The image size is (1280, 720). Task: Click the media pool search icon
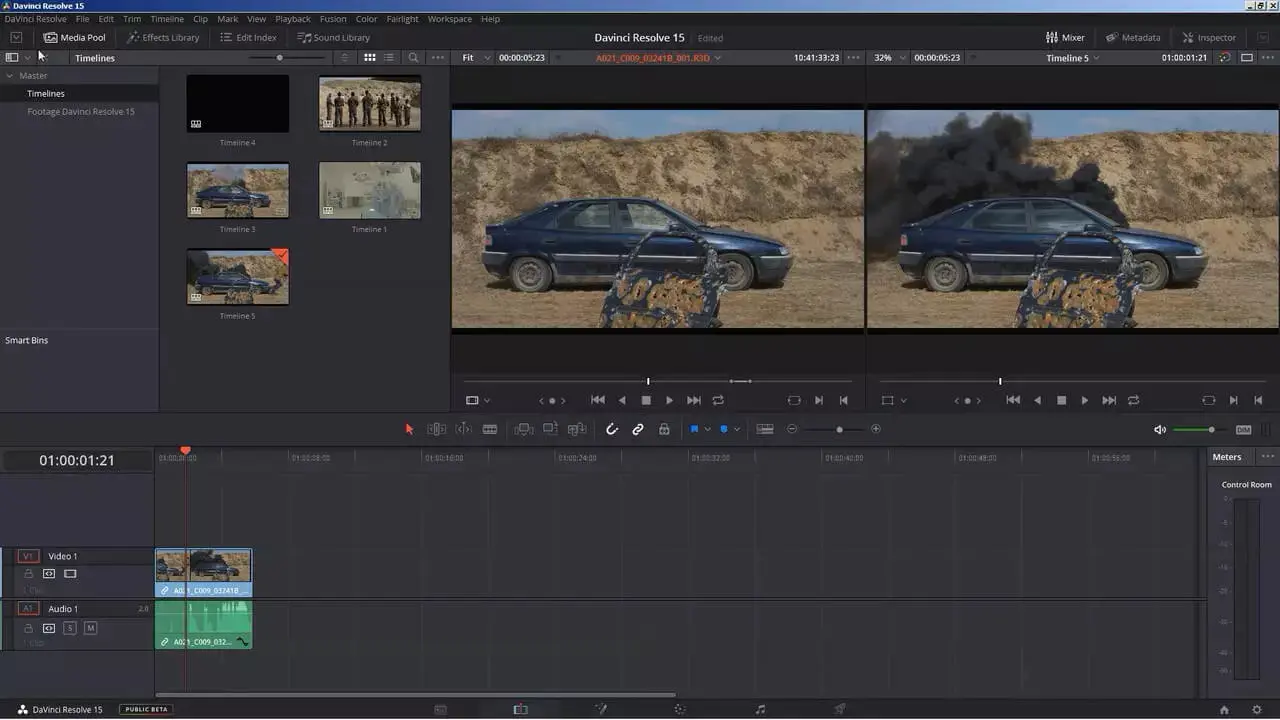413,58
